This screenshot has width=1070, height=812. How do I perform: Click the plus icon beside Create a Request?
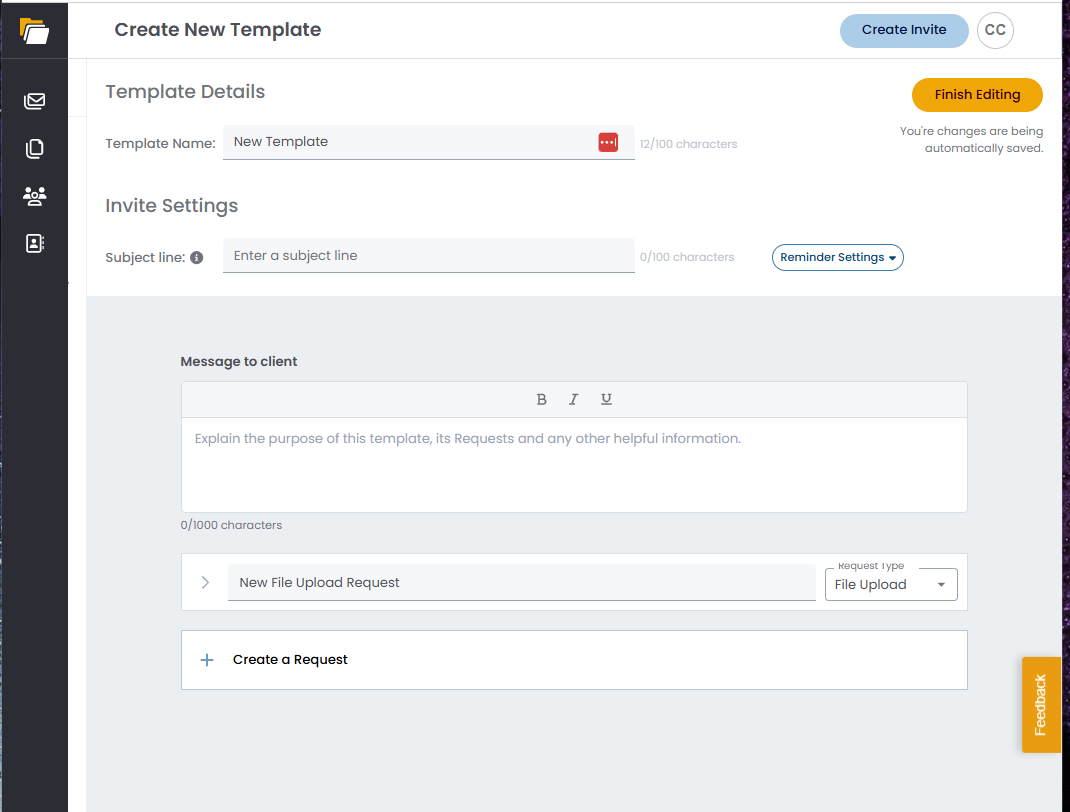click(207, 660)
